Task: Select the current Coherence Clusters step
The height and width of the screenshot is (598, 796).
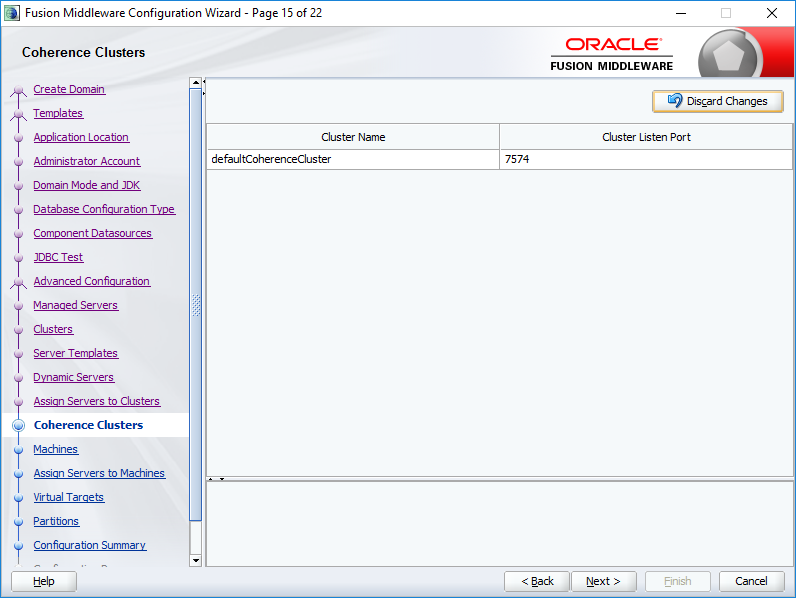Action: click(88, 425)
